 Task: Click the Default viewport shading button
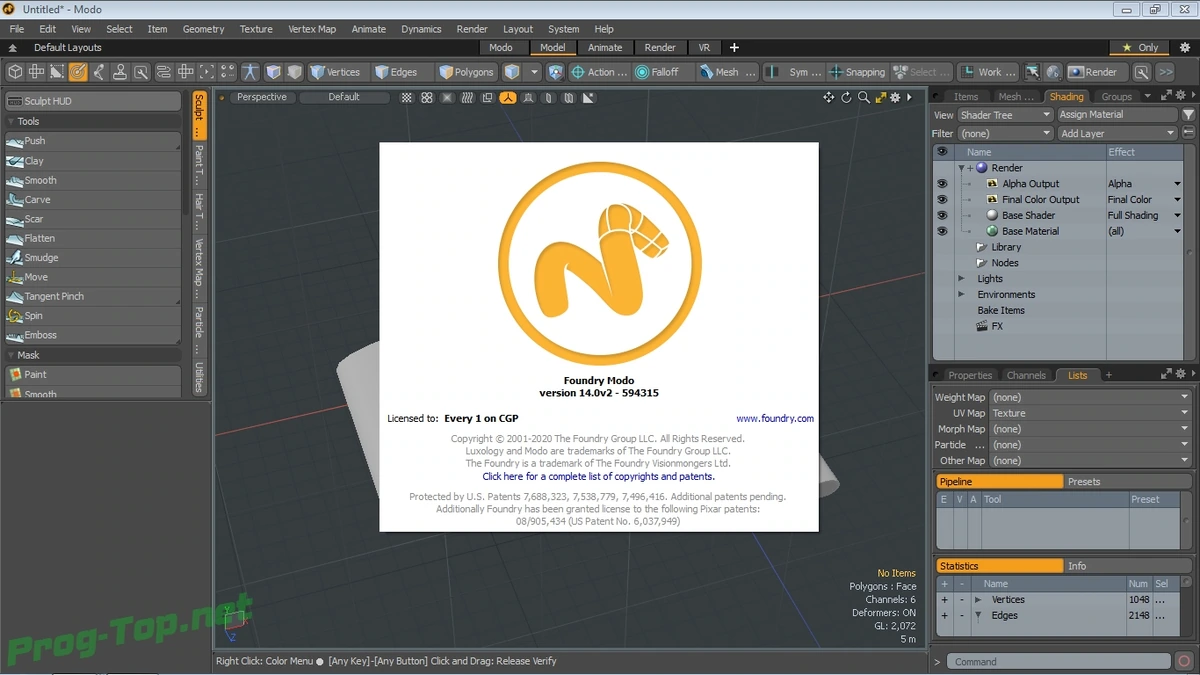344,97
